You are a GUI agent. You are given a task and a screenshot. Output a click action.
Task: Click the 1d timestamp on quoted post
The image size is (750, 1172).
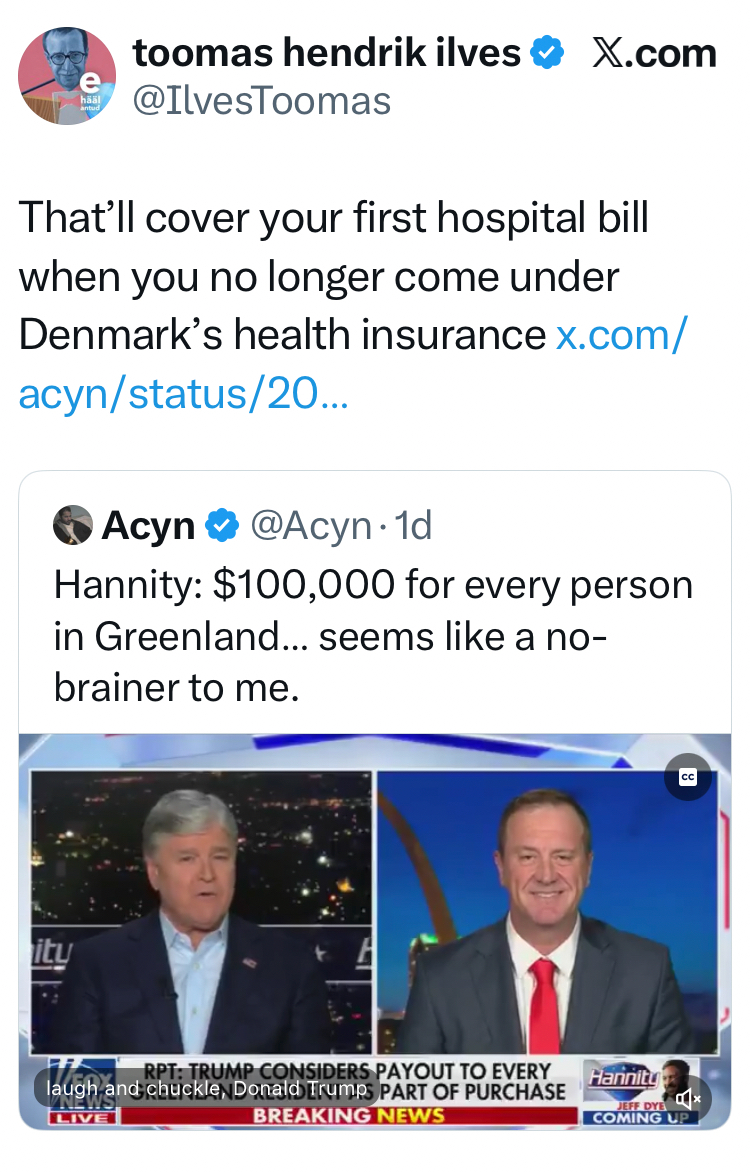pyautogui.click(x=414, y=525)
